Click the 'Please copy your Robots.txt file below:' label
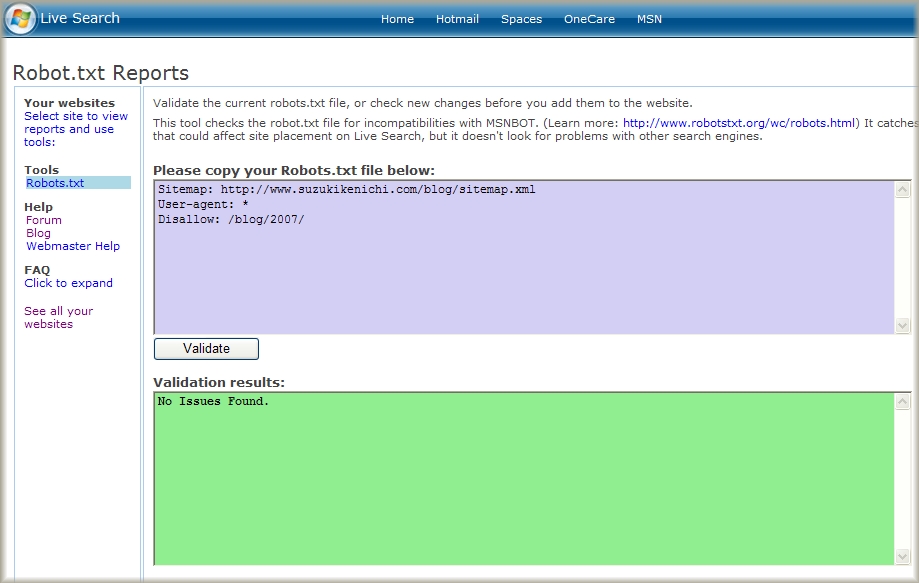The height and width of the screenshot is (583, 919). pyautogui.click(x=294, y=171)
